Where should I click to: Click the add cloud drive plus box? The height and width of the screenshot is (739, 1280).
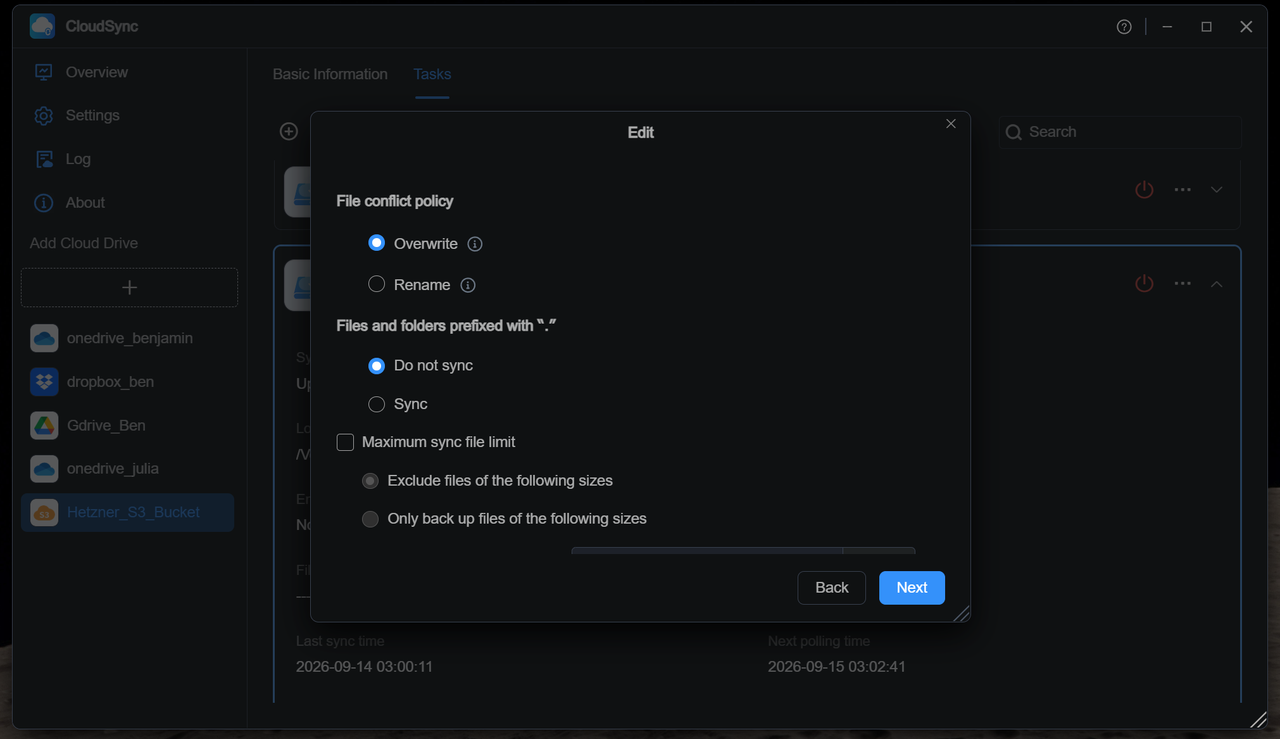pyautogui.click(x=129, y=287)
